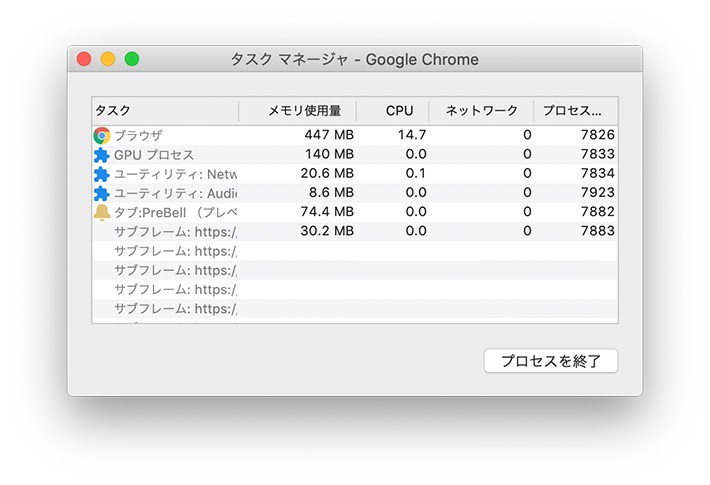The height and width of the screenshot is (485, 710).
Task: Click the 20.6 MB memory value
Action: pos(327,173)
